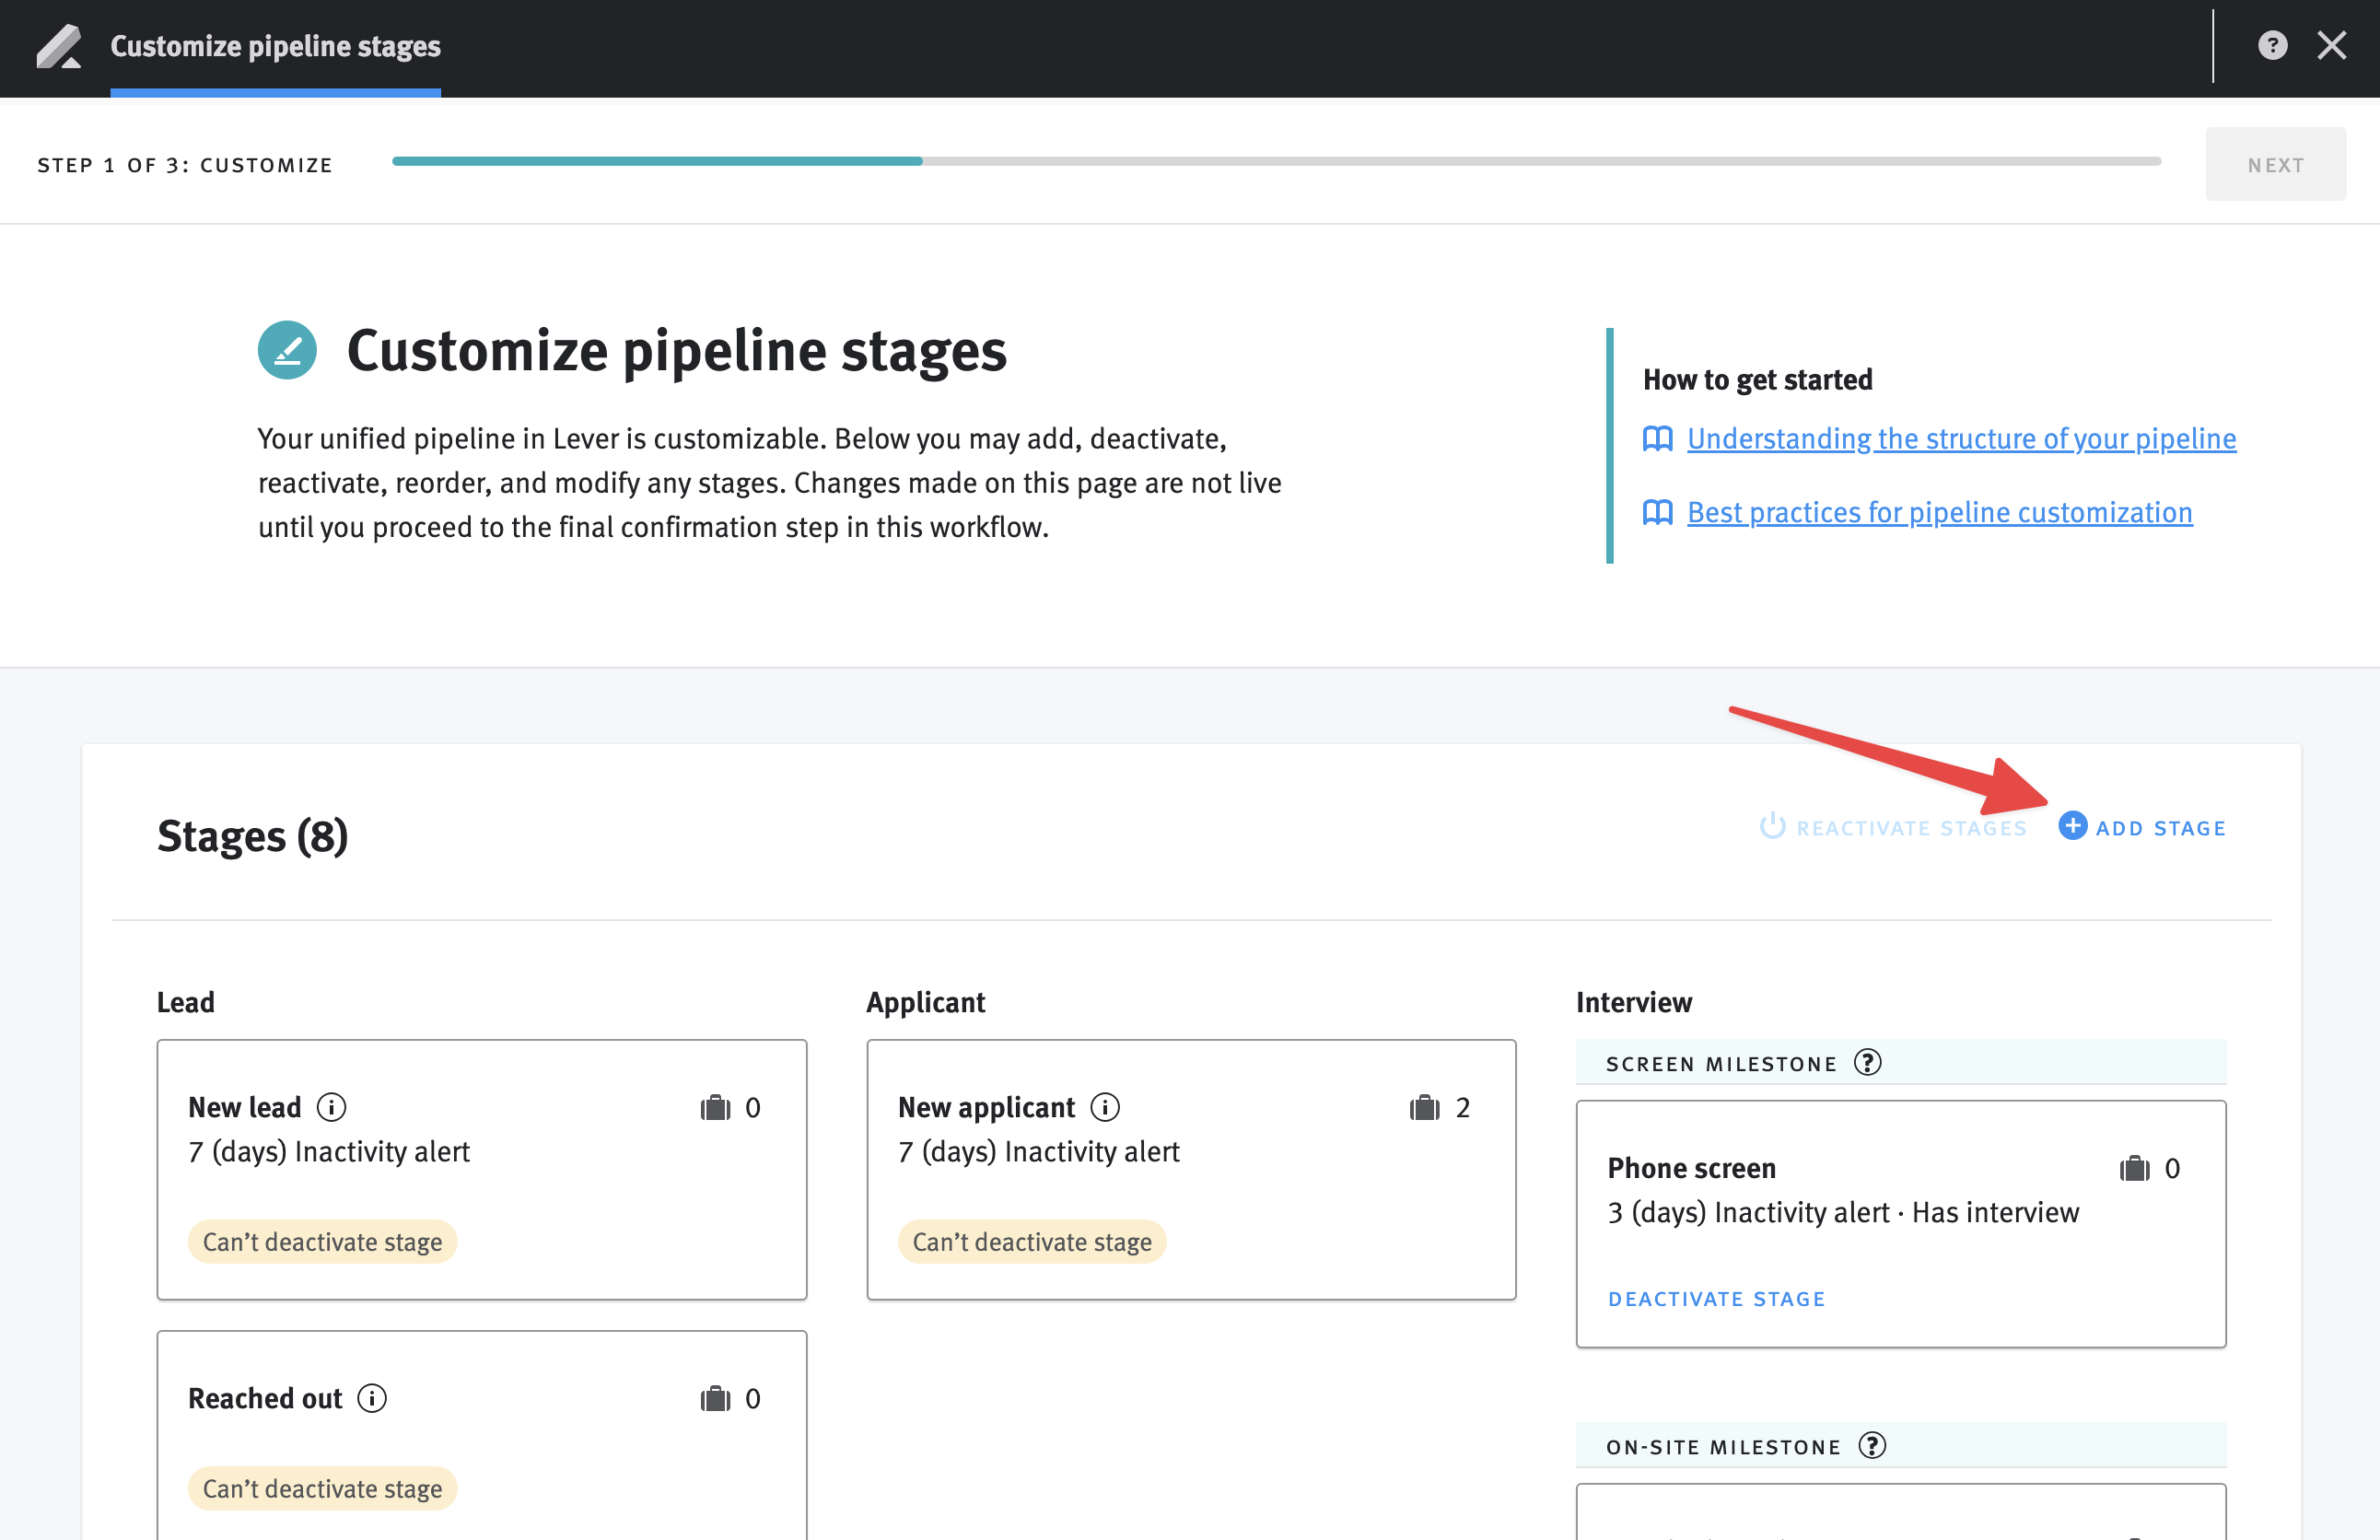Open Screen Milestone help question icon

click(x=1867, y=1062)
